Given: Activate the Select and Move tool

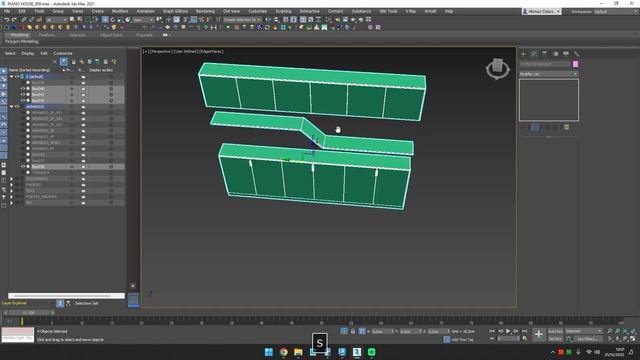Looking at the screenshot, I should pyautogui.click(x=105, y=20).
